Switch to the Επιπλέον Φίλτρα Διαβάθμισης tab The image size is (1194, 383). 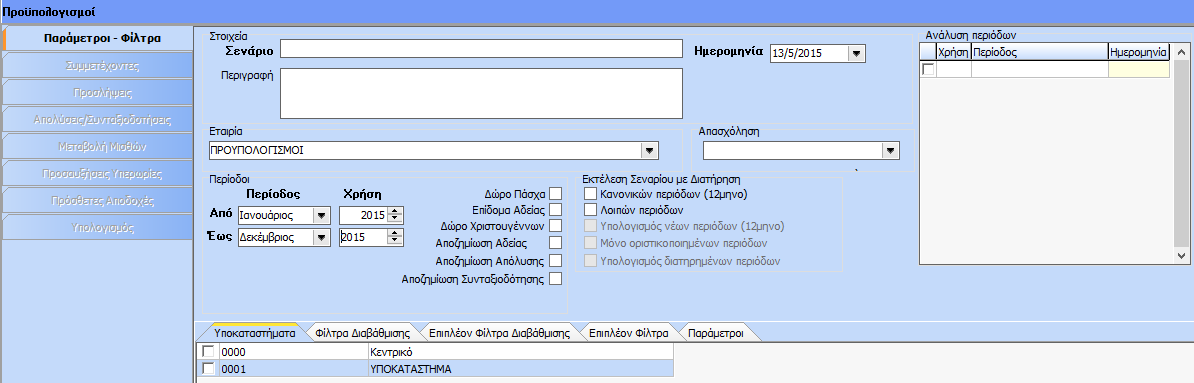point(500,333)
